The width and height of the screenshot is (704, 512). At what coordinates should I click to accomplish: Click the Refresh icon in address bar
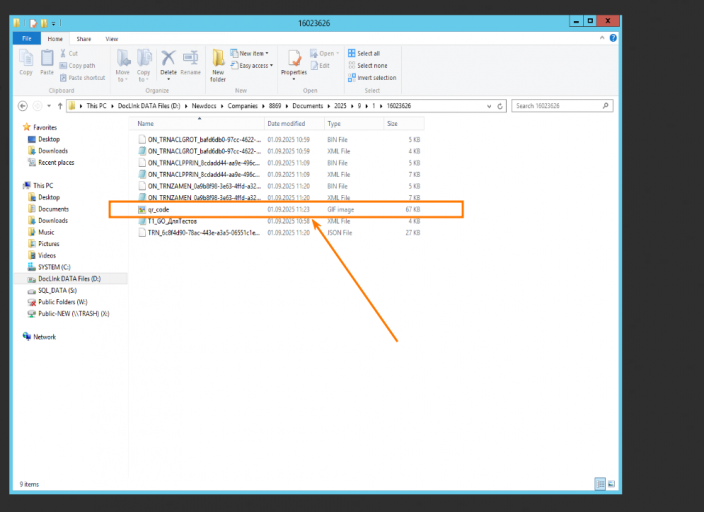500,106
